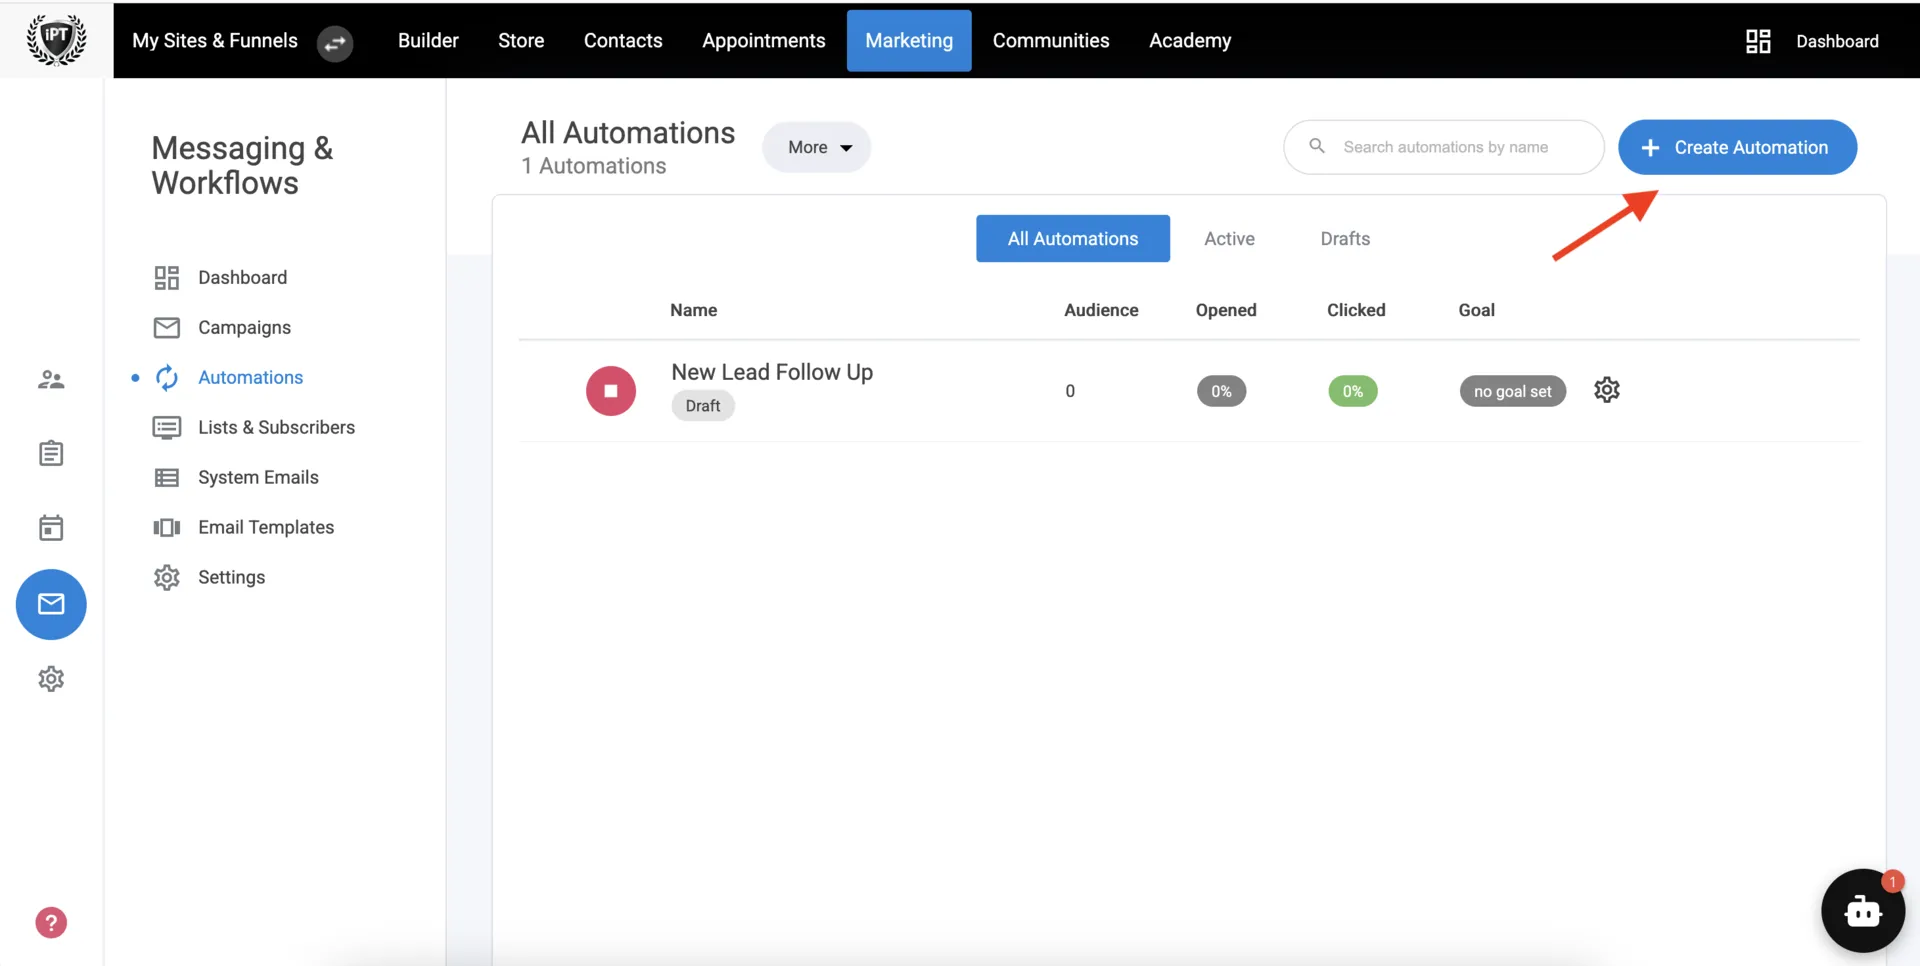1920x966 pixels.
Task: Open Appointments in top navigation
Action: click(x=764, y=40)
